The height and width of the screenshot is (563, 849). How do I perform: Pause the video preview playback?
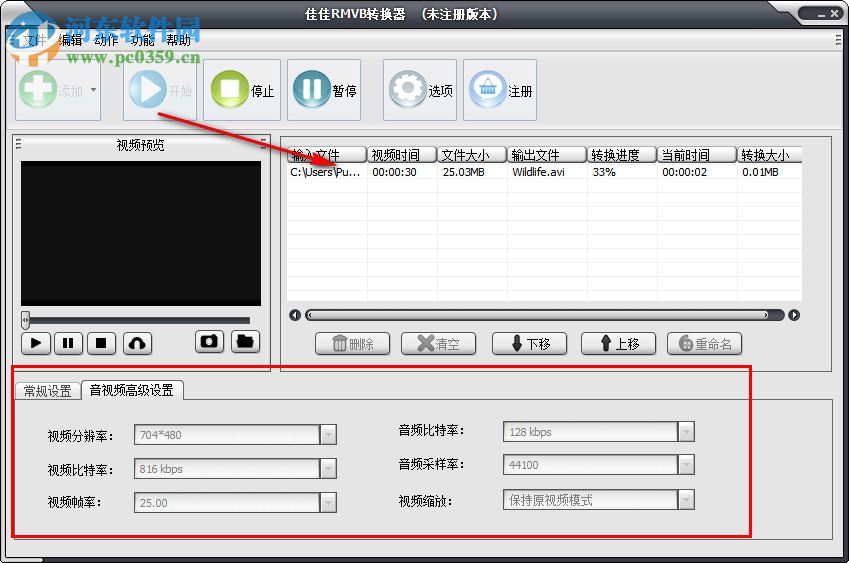68,343
